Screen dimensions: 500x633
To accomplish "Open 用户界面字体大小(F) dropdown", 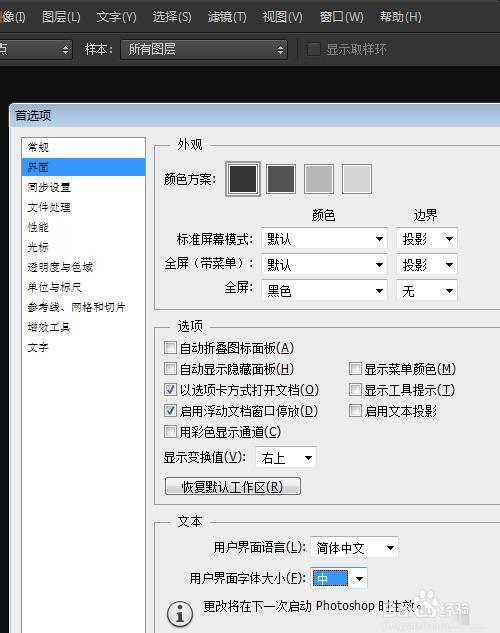I will tap(339, 579).
